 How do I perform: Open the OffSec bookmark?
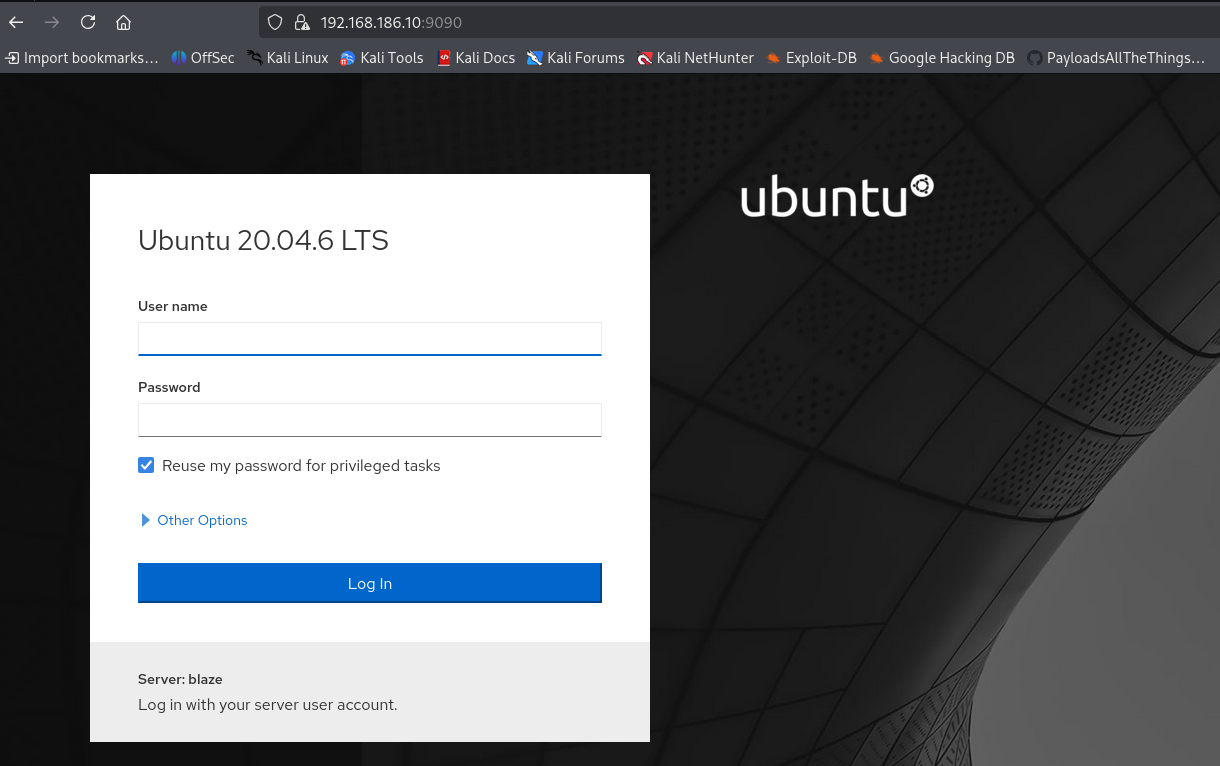pos(202,58)
